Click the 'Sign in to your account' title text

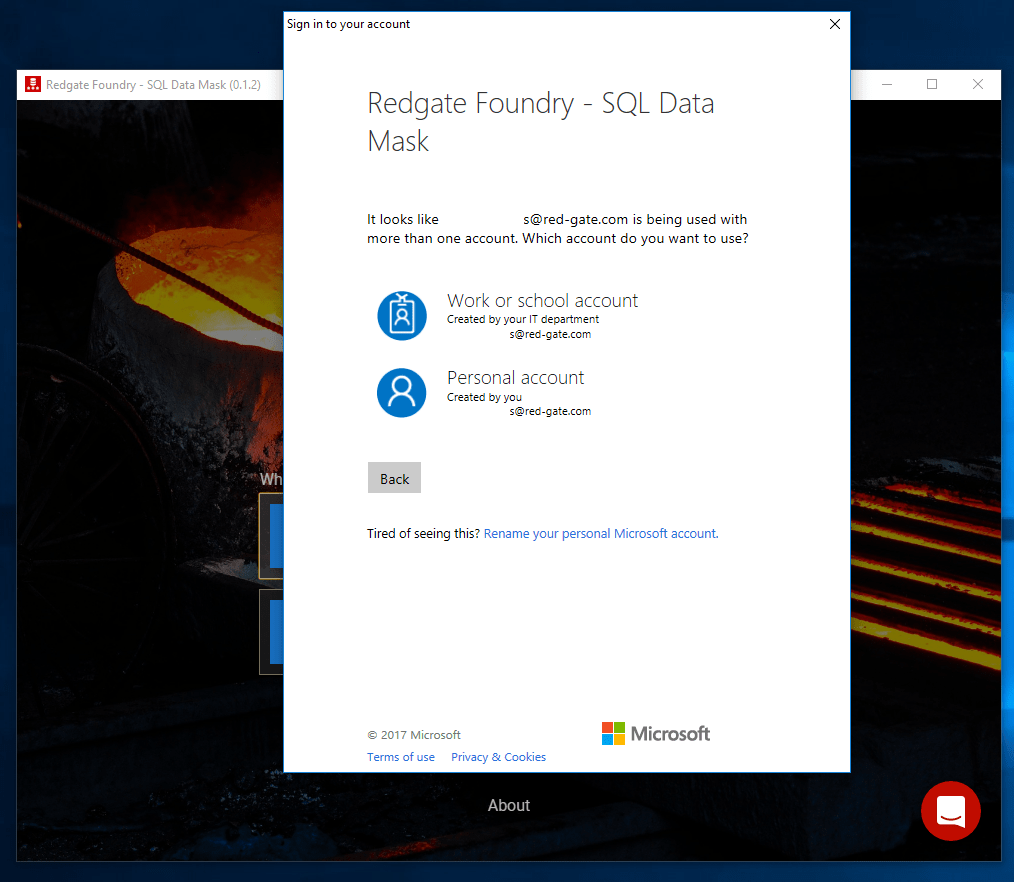349,24
